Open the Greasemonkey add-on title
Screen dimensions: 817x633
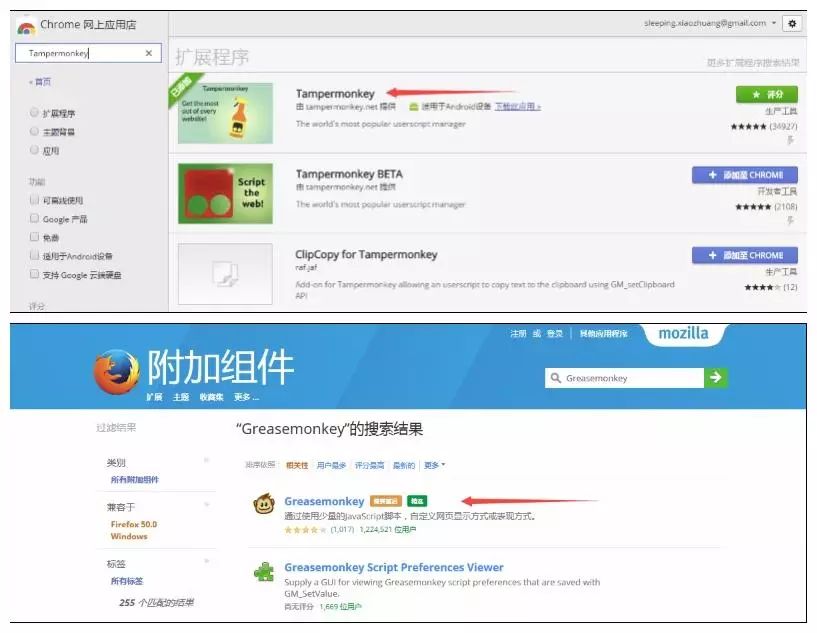tap(324, 501)
